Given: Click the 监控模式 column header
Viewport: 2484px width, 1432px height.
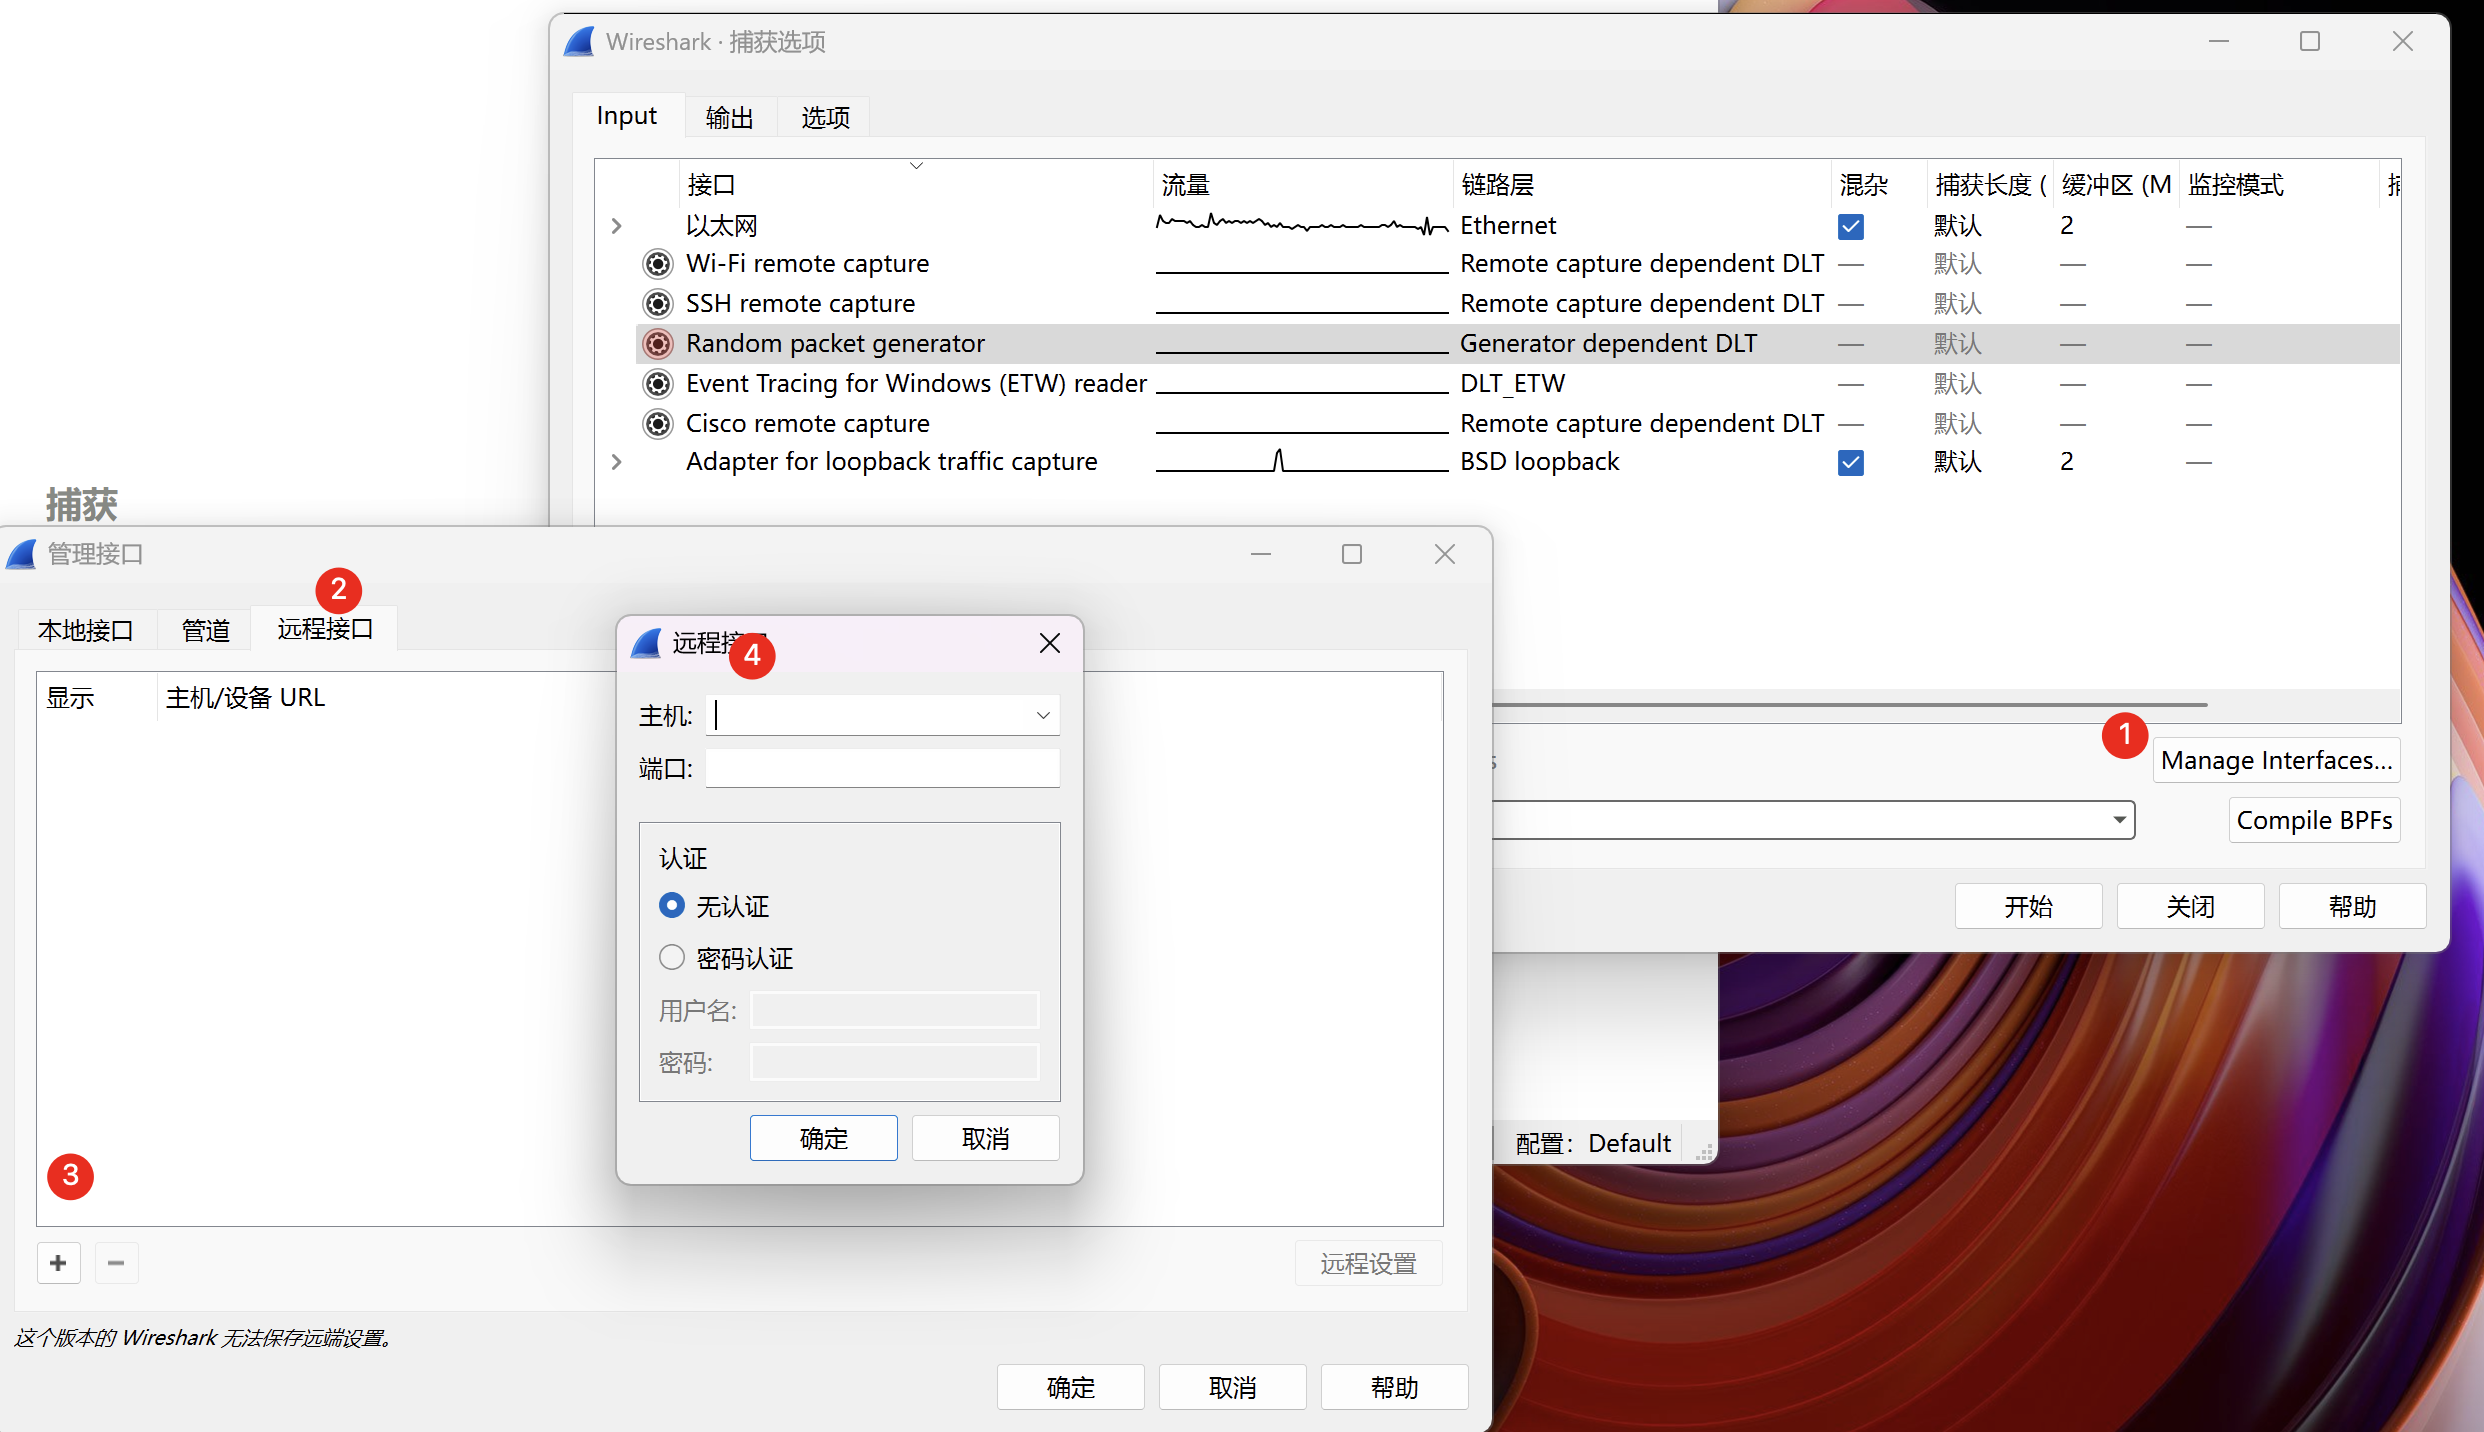Looking at the screenshot, I should point(2278,185).
